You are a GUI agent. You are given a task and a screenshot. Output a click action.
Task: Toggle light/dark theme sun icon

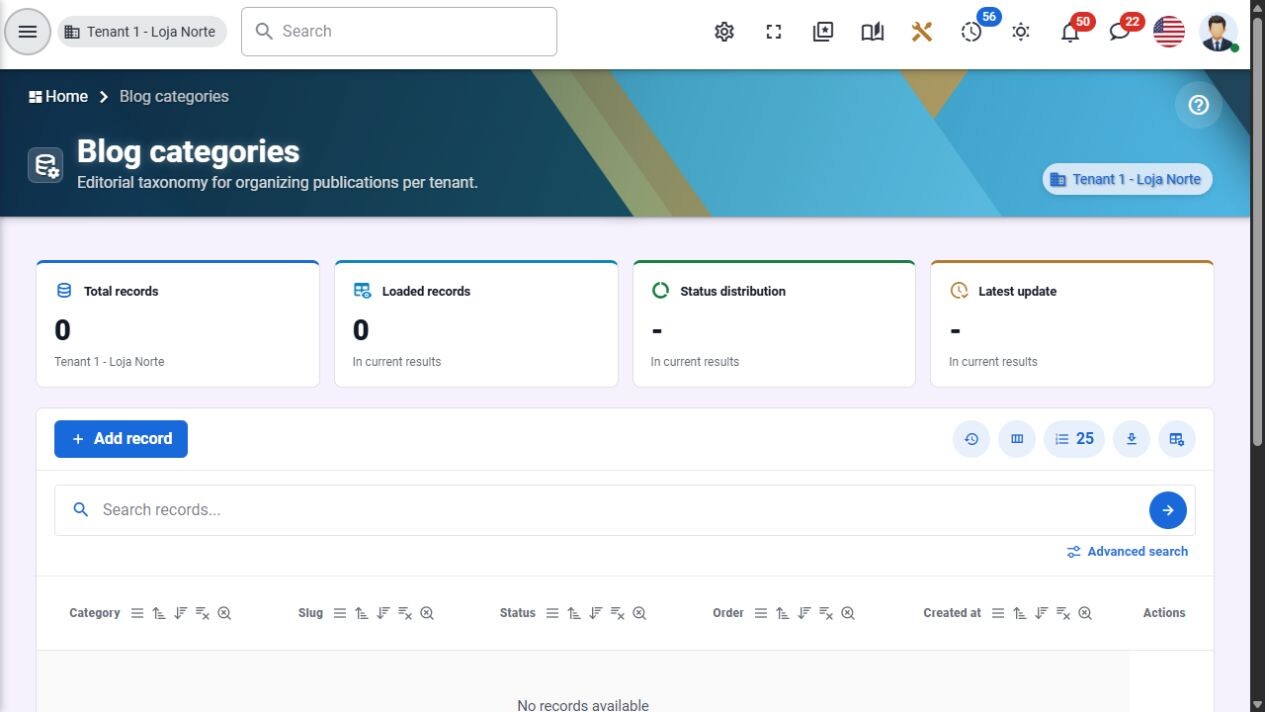1021,32
